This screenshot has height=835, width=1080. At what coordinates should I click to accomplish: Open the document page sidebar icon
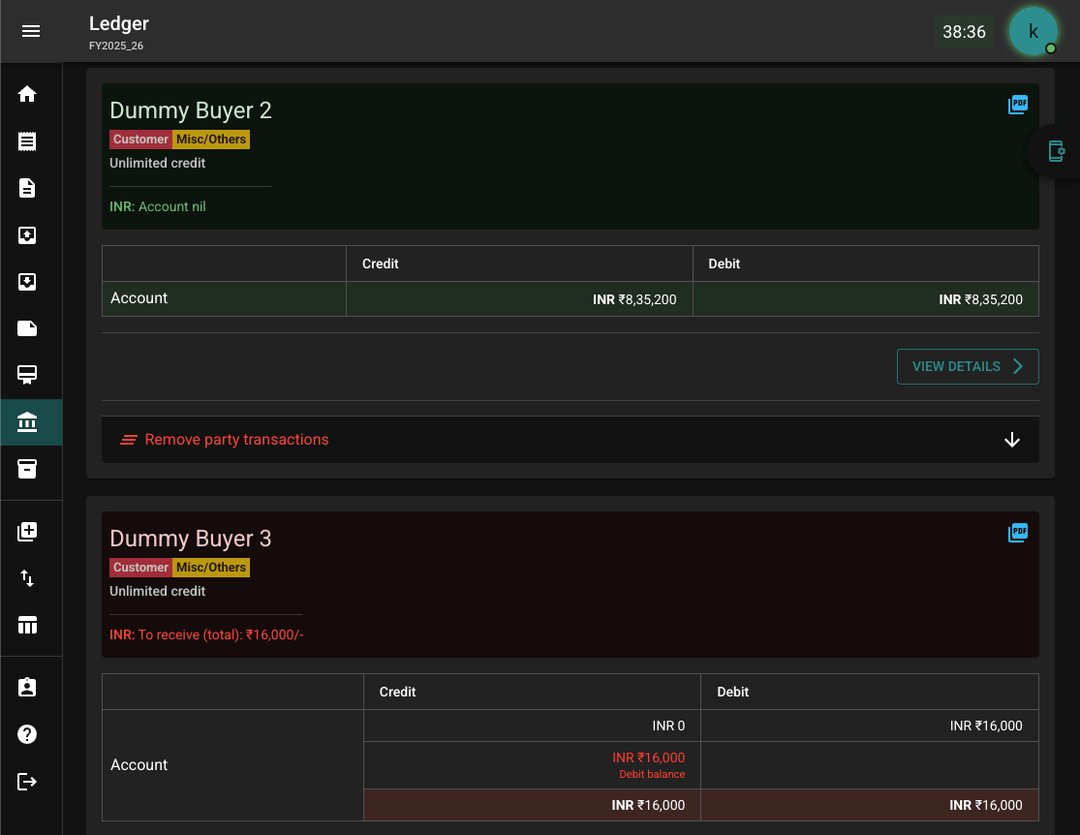[x=27, y=188]
